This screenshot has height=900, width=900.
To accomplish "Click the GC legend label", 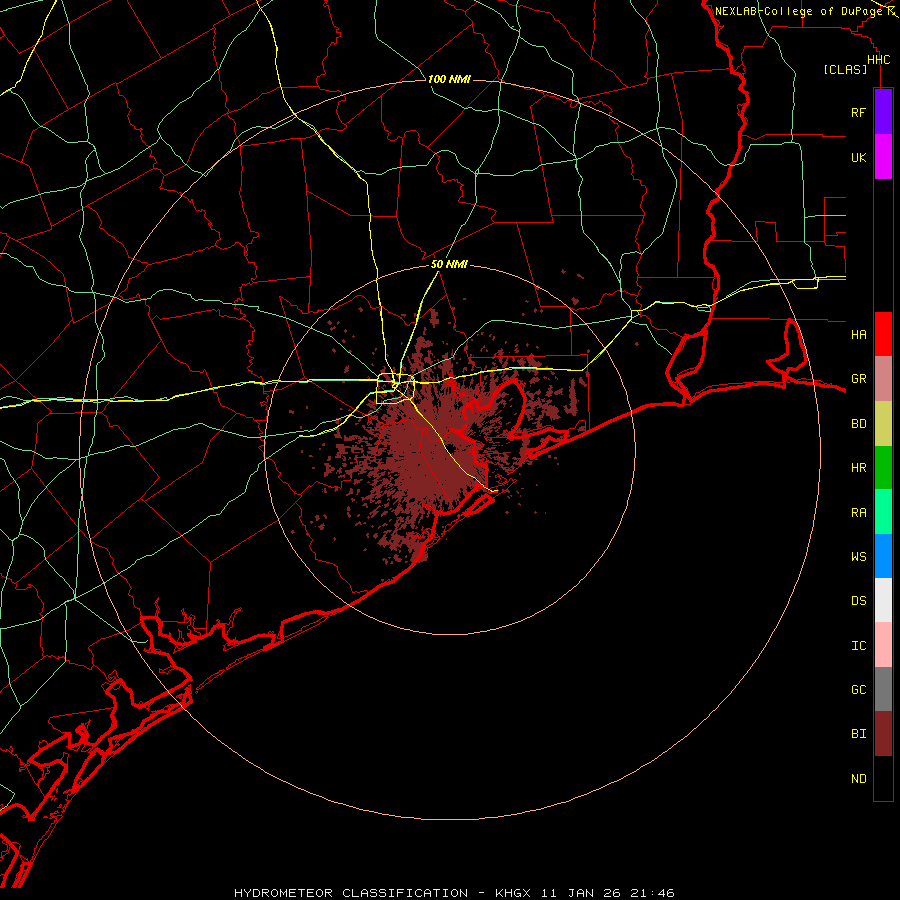I will click(858, 689).
